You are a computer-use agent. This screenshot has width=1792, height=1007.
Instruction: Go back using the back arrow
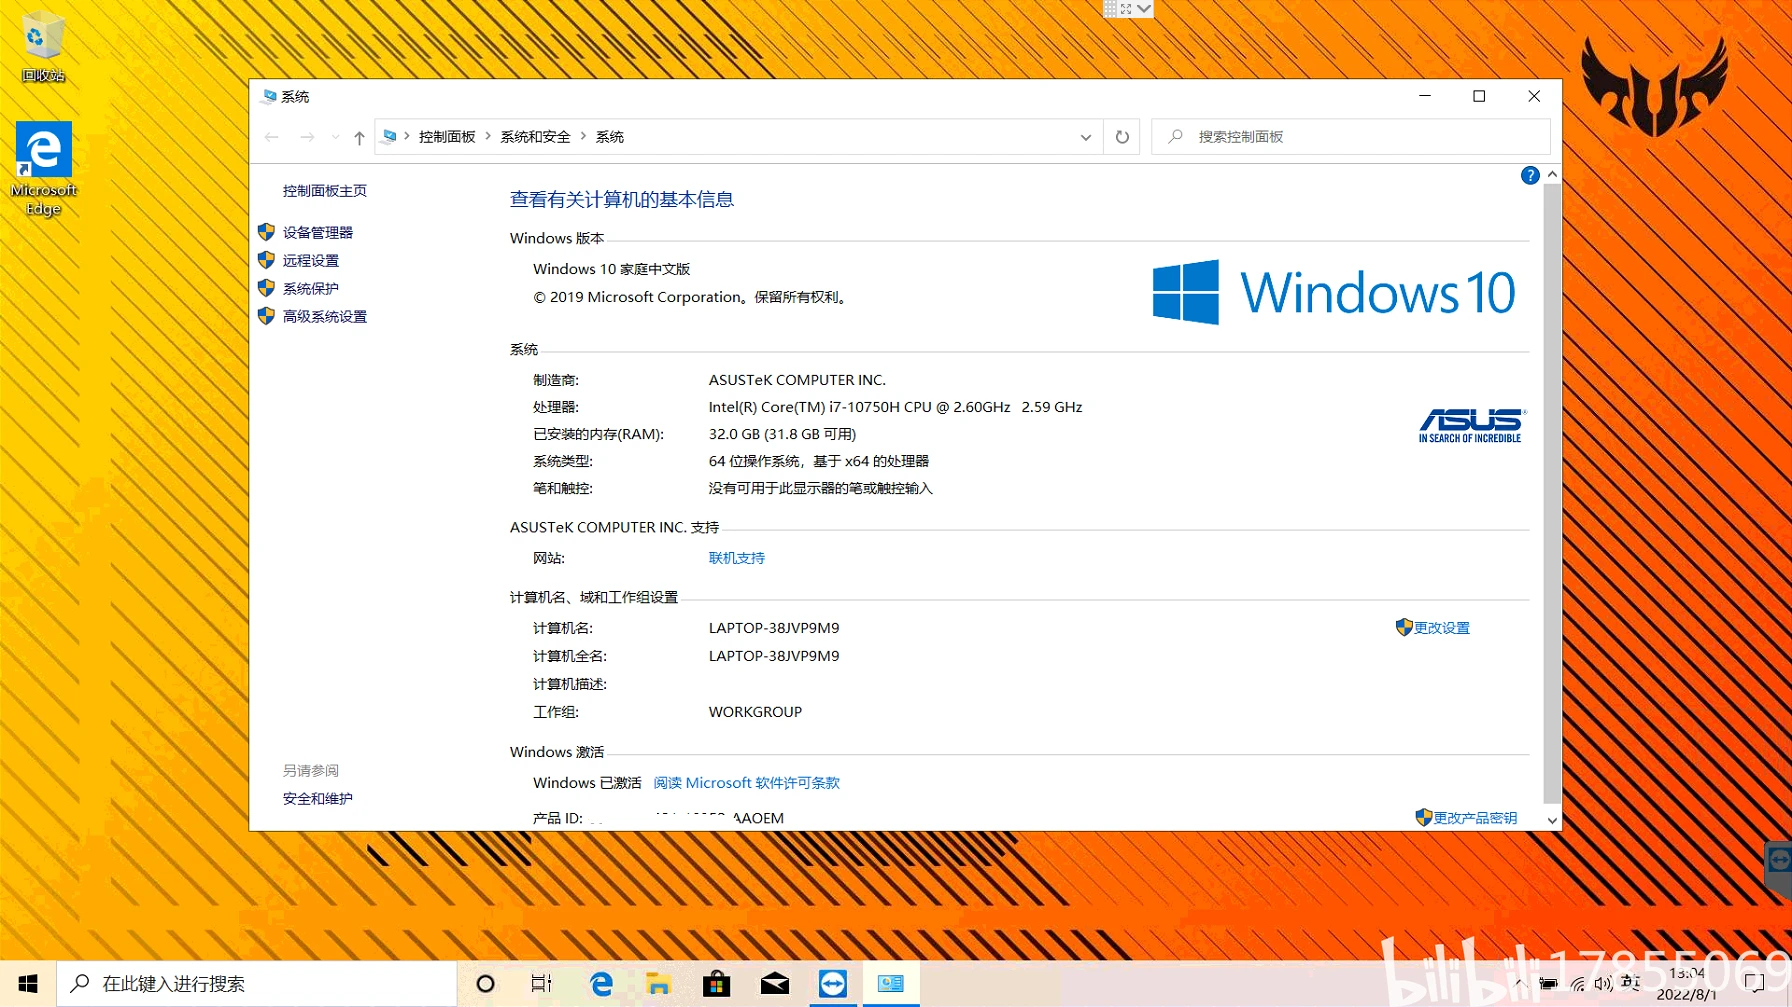(x=272, y=137)
